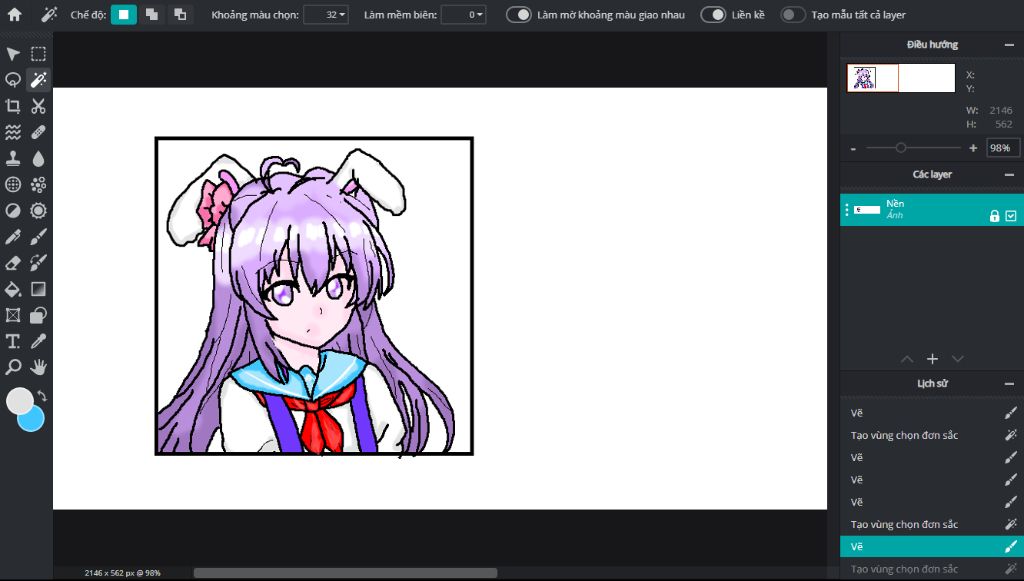The height and width of the screenshot is (581, 1024).
Task: Collapse the 'Lịch sử' panel
Action: [x=1009, y=383]
